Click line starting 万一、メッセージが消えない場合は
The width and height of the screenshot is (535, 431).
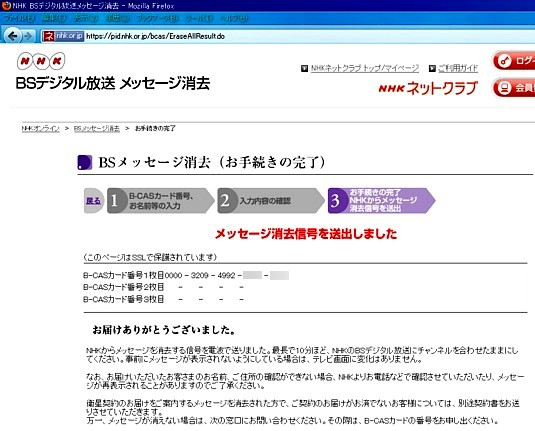click(x=293, y=421)
